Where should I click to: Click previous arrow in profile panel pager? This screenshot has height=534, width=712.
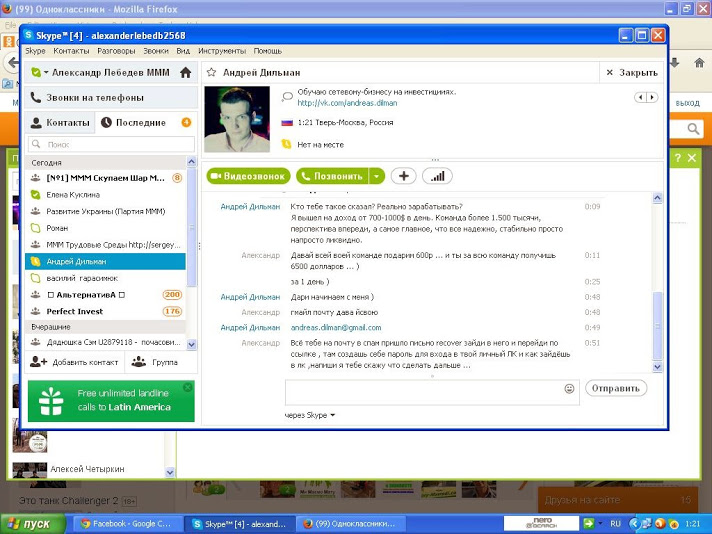[x=640, y=97]
